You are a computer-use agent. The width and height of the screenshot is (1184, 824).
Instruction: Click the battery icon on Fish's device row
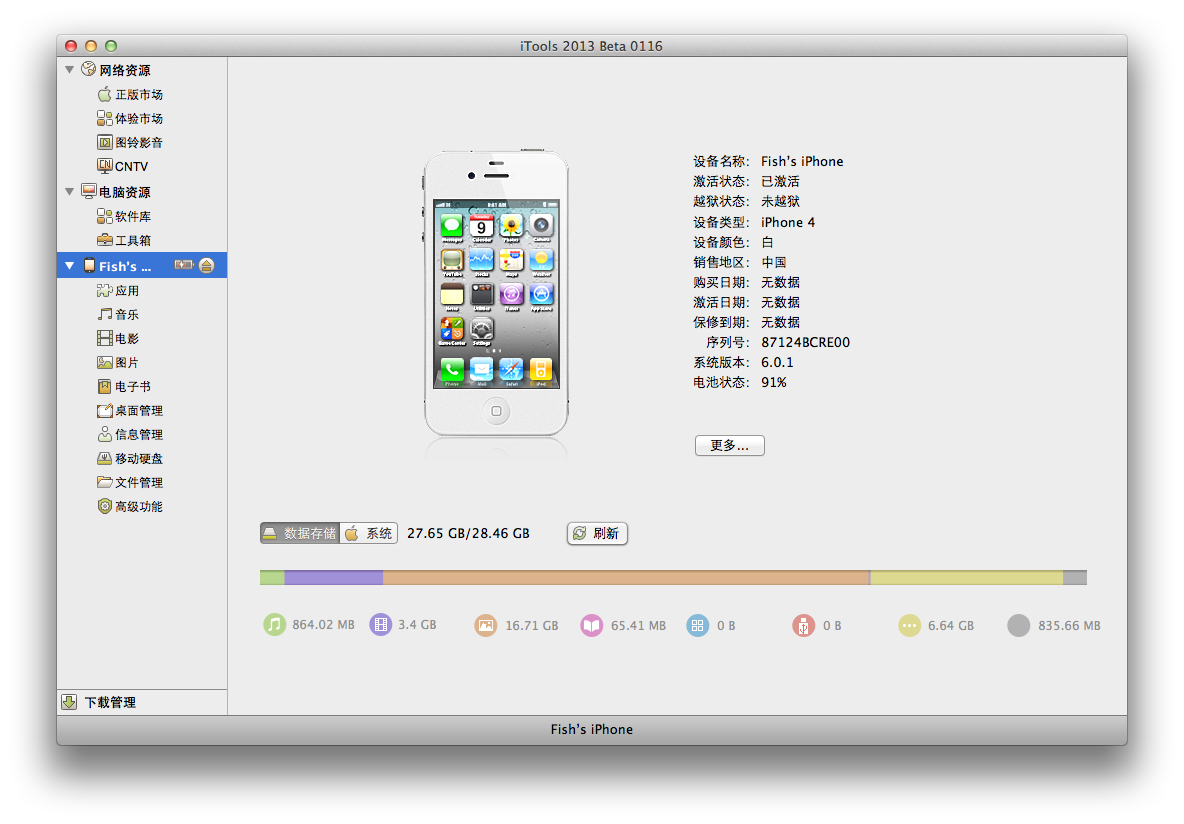(183, 265)
